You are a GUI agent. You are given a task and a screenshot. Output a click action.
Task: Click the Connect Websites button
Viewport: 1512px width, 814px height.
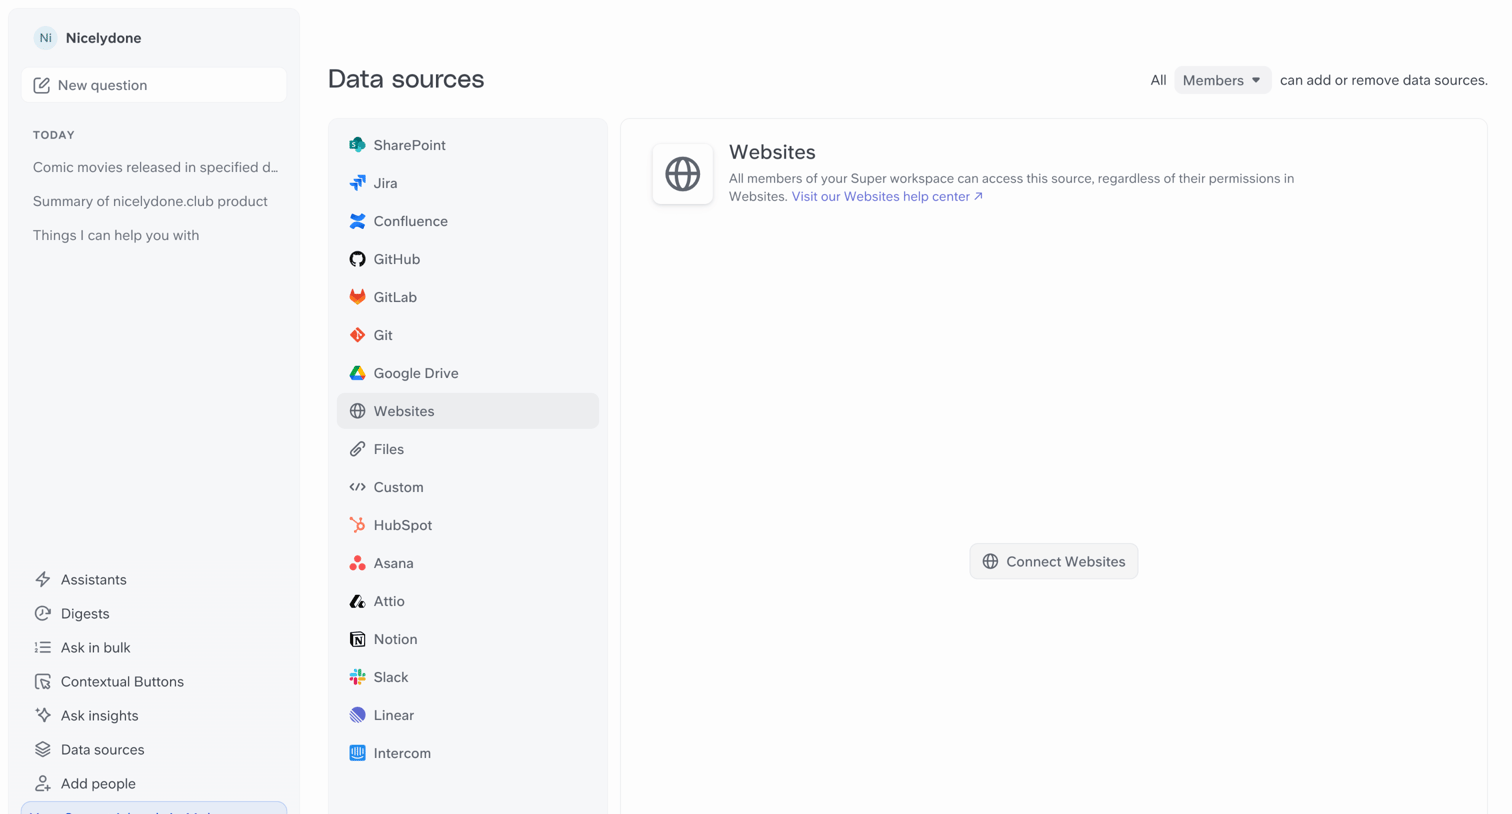[1053, 562]
